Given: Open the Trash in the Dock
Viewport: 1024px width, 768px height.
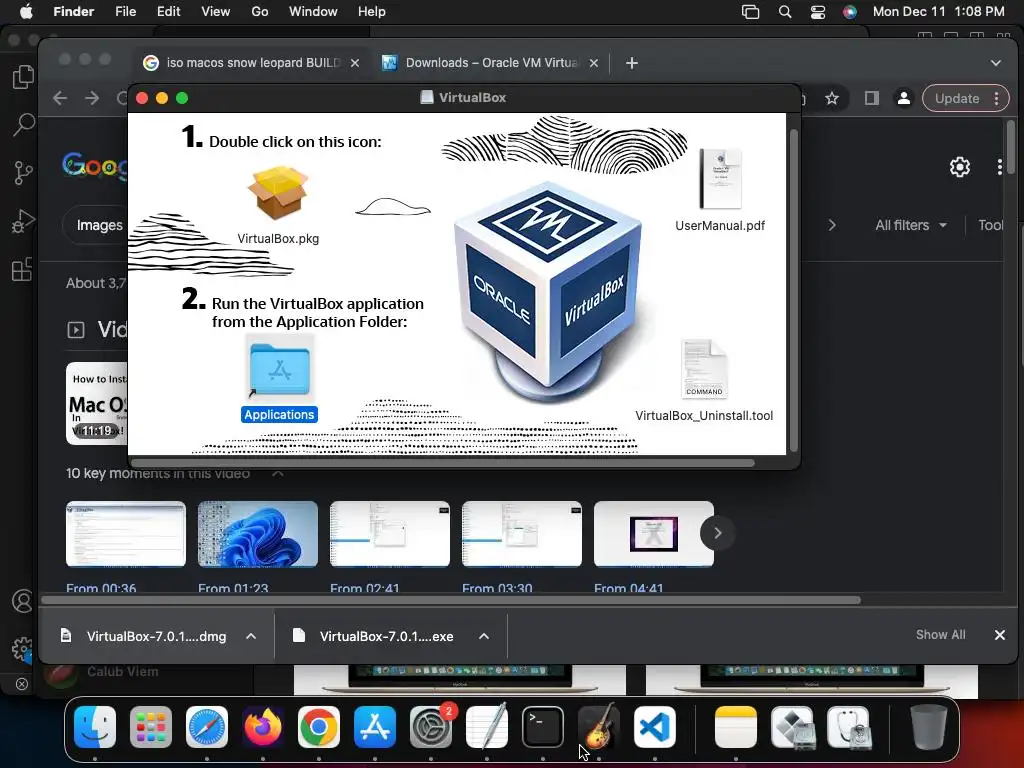Looking at the screenshot, I should [x=929, y=727].
